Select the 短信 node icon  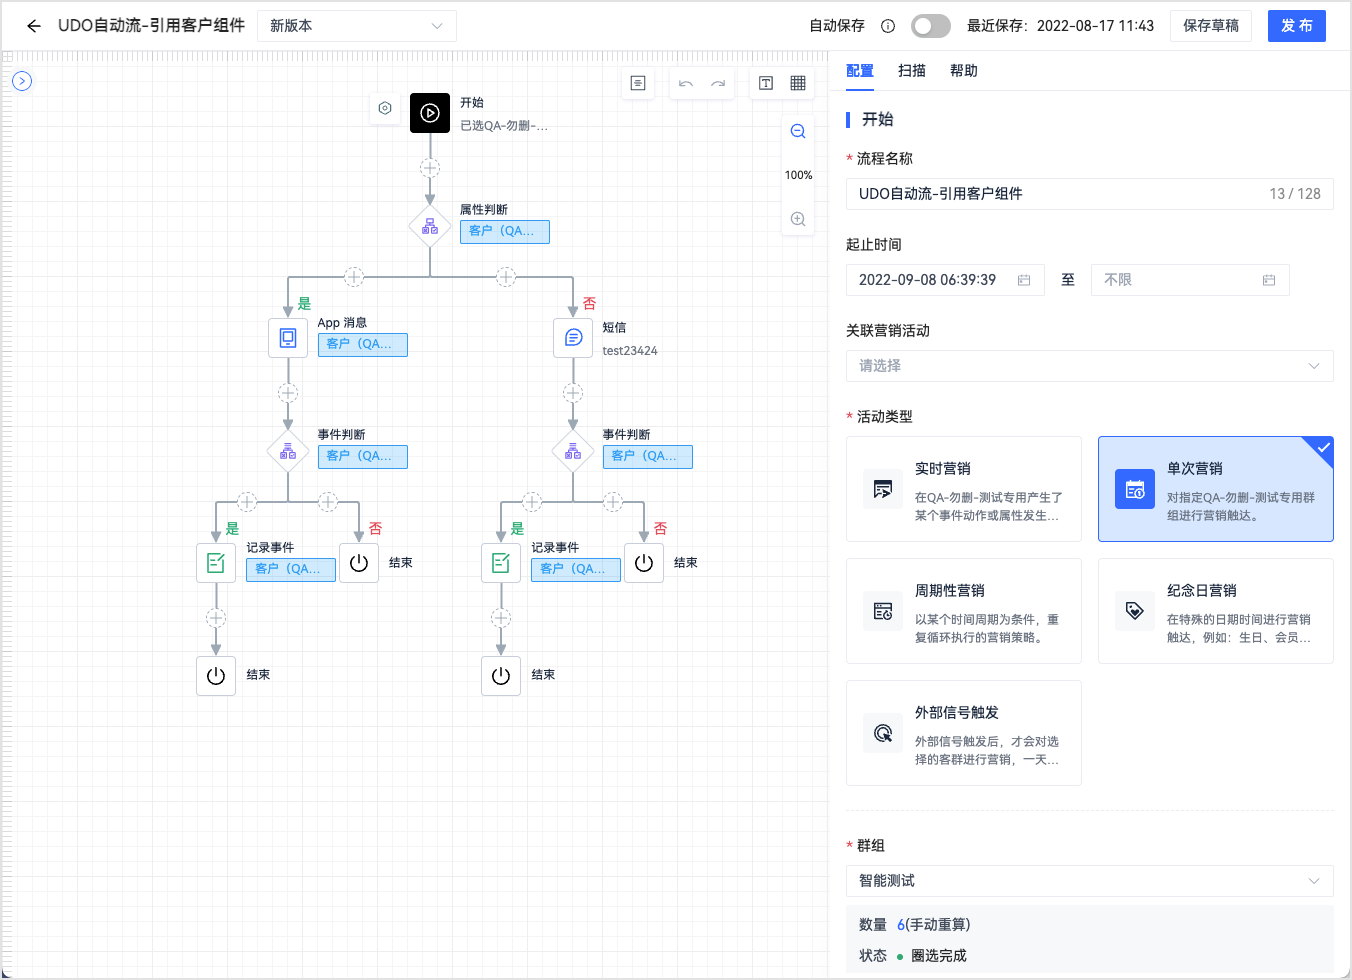point(573,338)
